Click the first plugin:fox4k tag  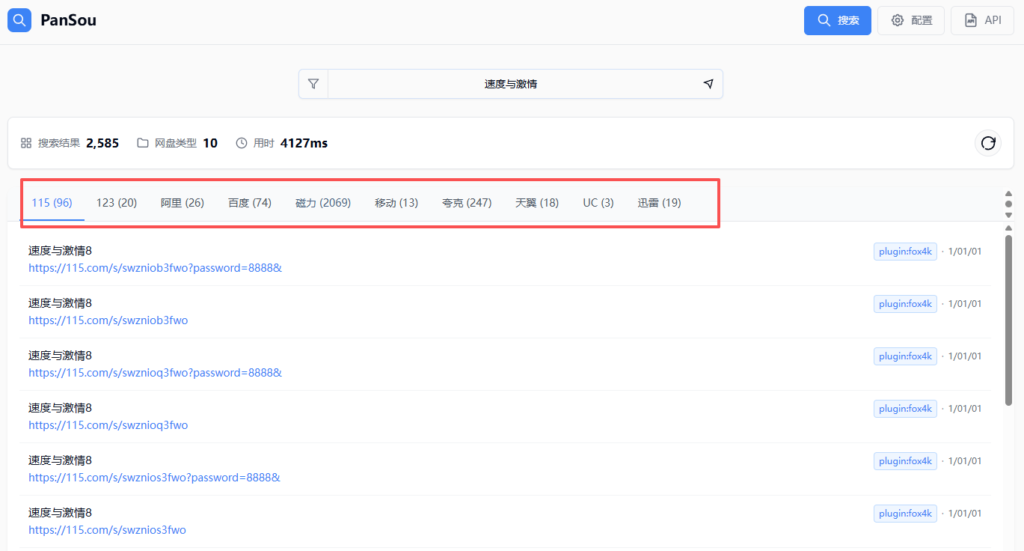pyautogui.click(x=904, y=251)
